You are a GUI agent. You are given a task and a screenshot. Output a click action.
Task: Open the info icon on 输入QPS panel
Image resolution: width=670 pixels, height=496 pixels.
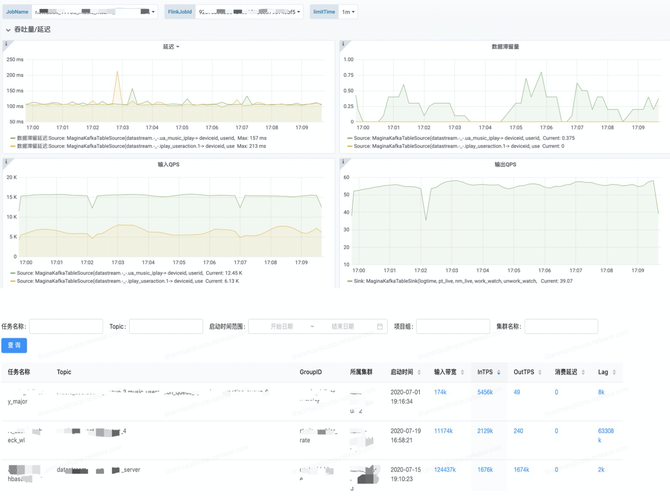click(x=6, y=162)
